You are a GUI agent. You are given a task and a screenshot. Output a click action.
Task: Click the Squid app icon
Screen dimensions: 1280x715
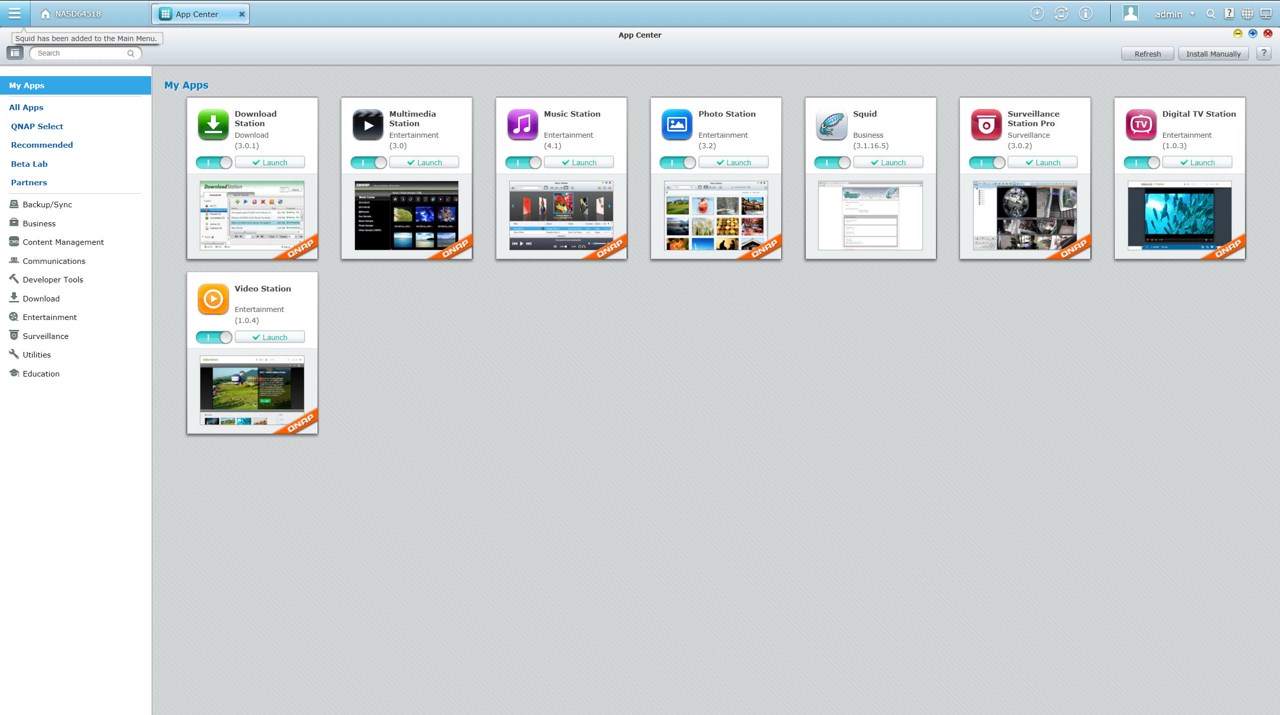pos(832,125)
